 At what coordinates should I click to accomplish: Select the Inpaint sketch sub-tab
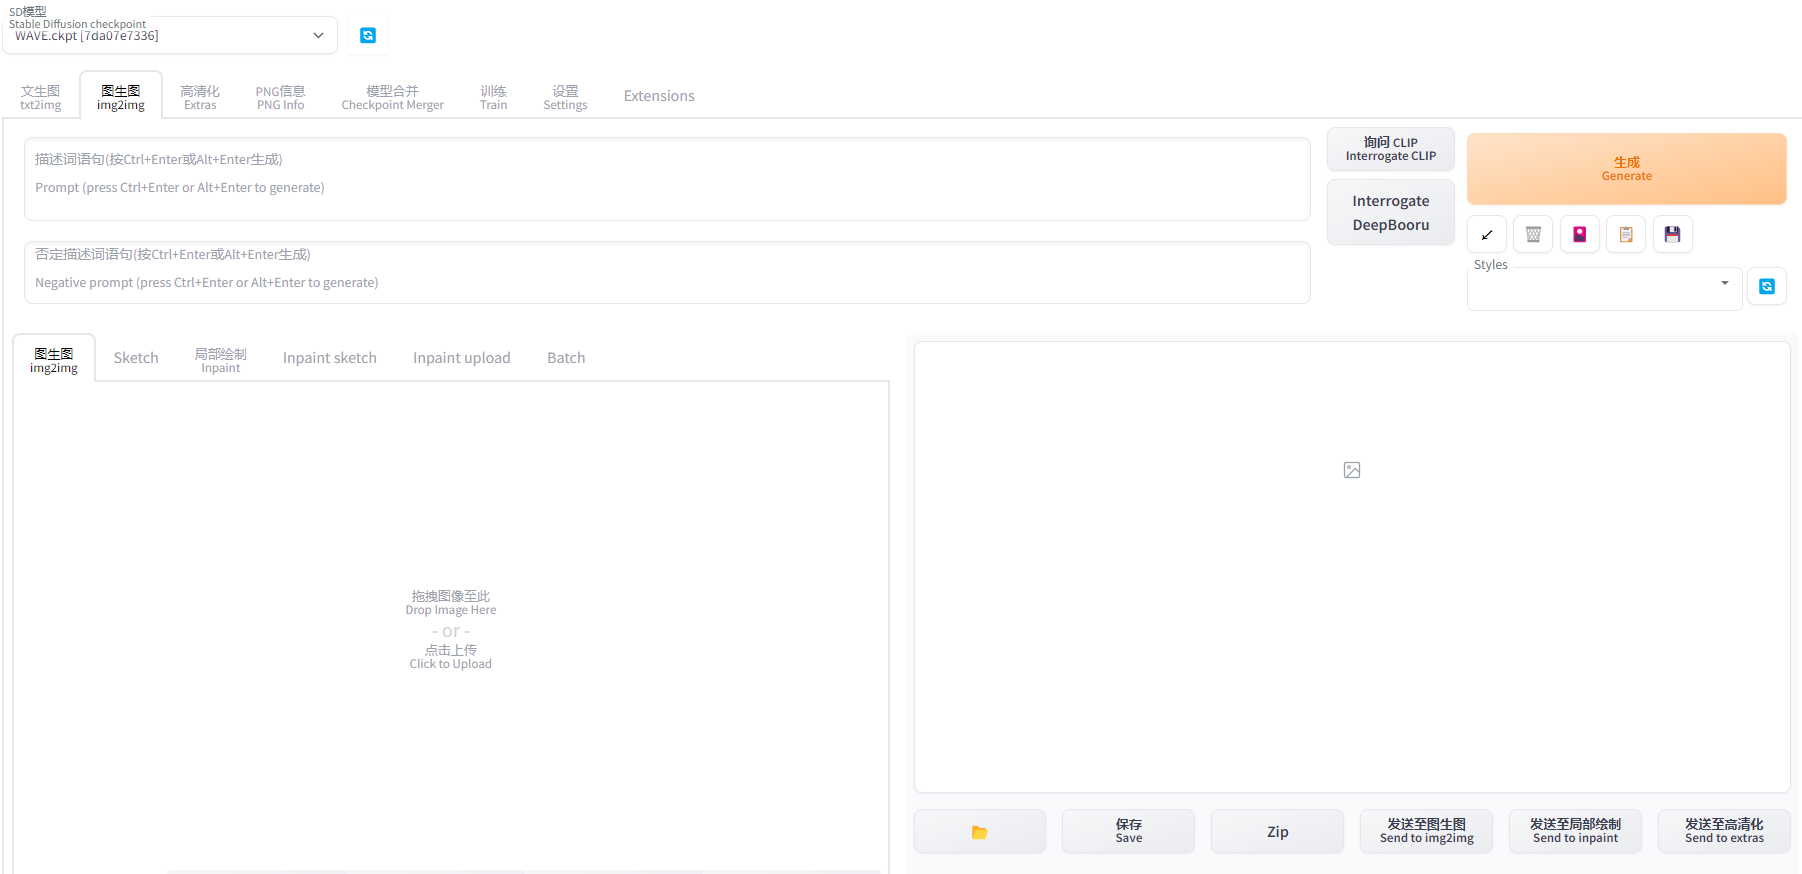[329, 358]
